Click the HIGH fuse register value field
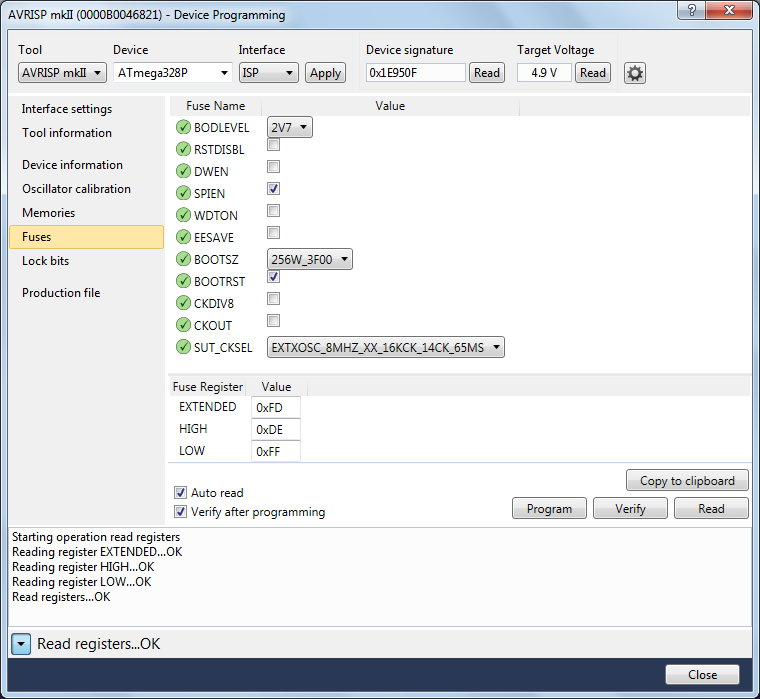Viewport: 760px width, 699px height. point(275,429)
